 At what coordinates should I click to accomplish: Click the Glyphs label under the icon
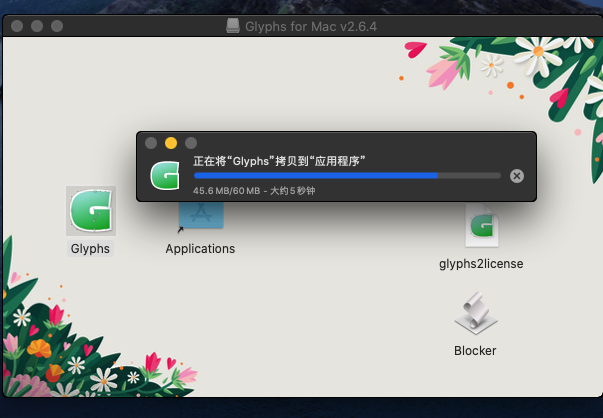[x=91, y=249]
